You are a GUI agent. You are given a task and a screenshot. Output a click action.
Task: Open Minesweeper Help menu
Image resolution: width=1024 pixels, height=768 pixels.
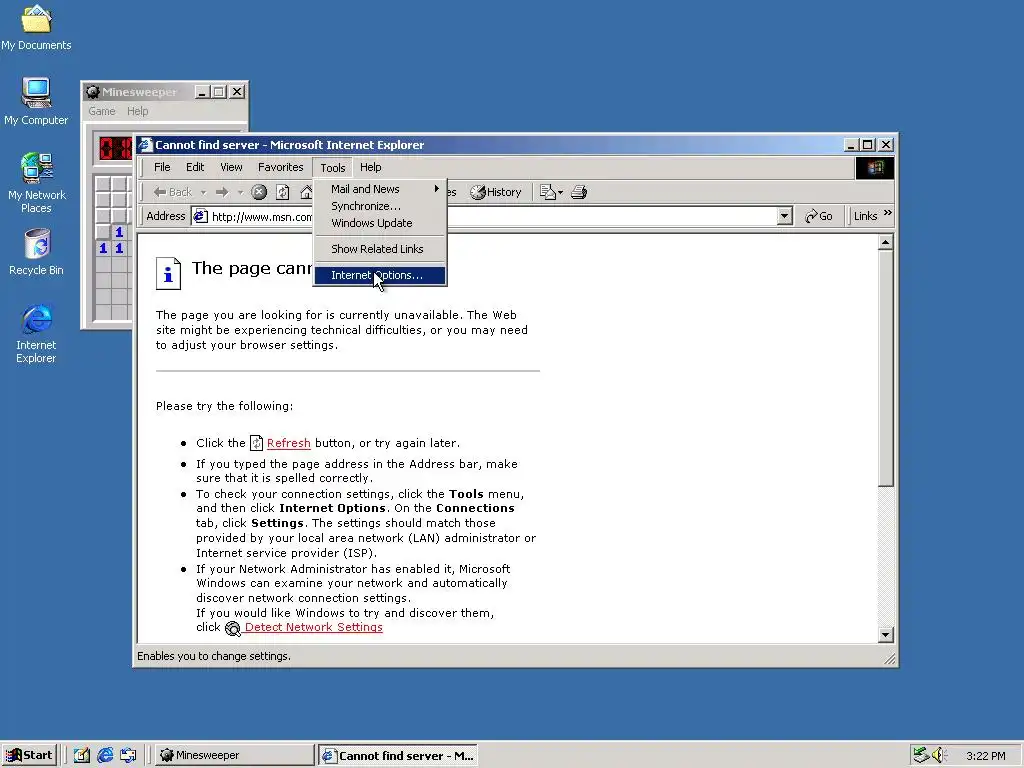coord(137,111)
